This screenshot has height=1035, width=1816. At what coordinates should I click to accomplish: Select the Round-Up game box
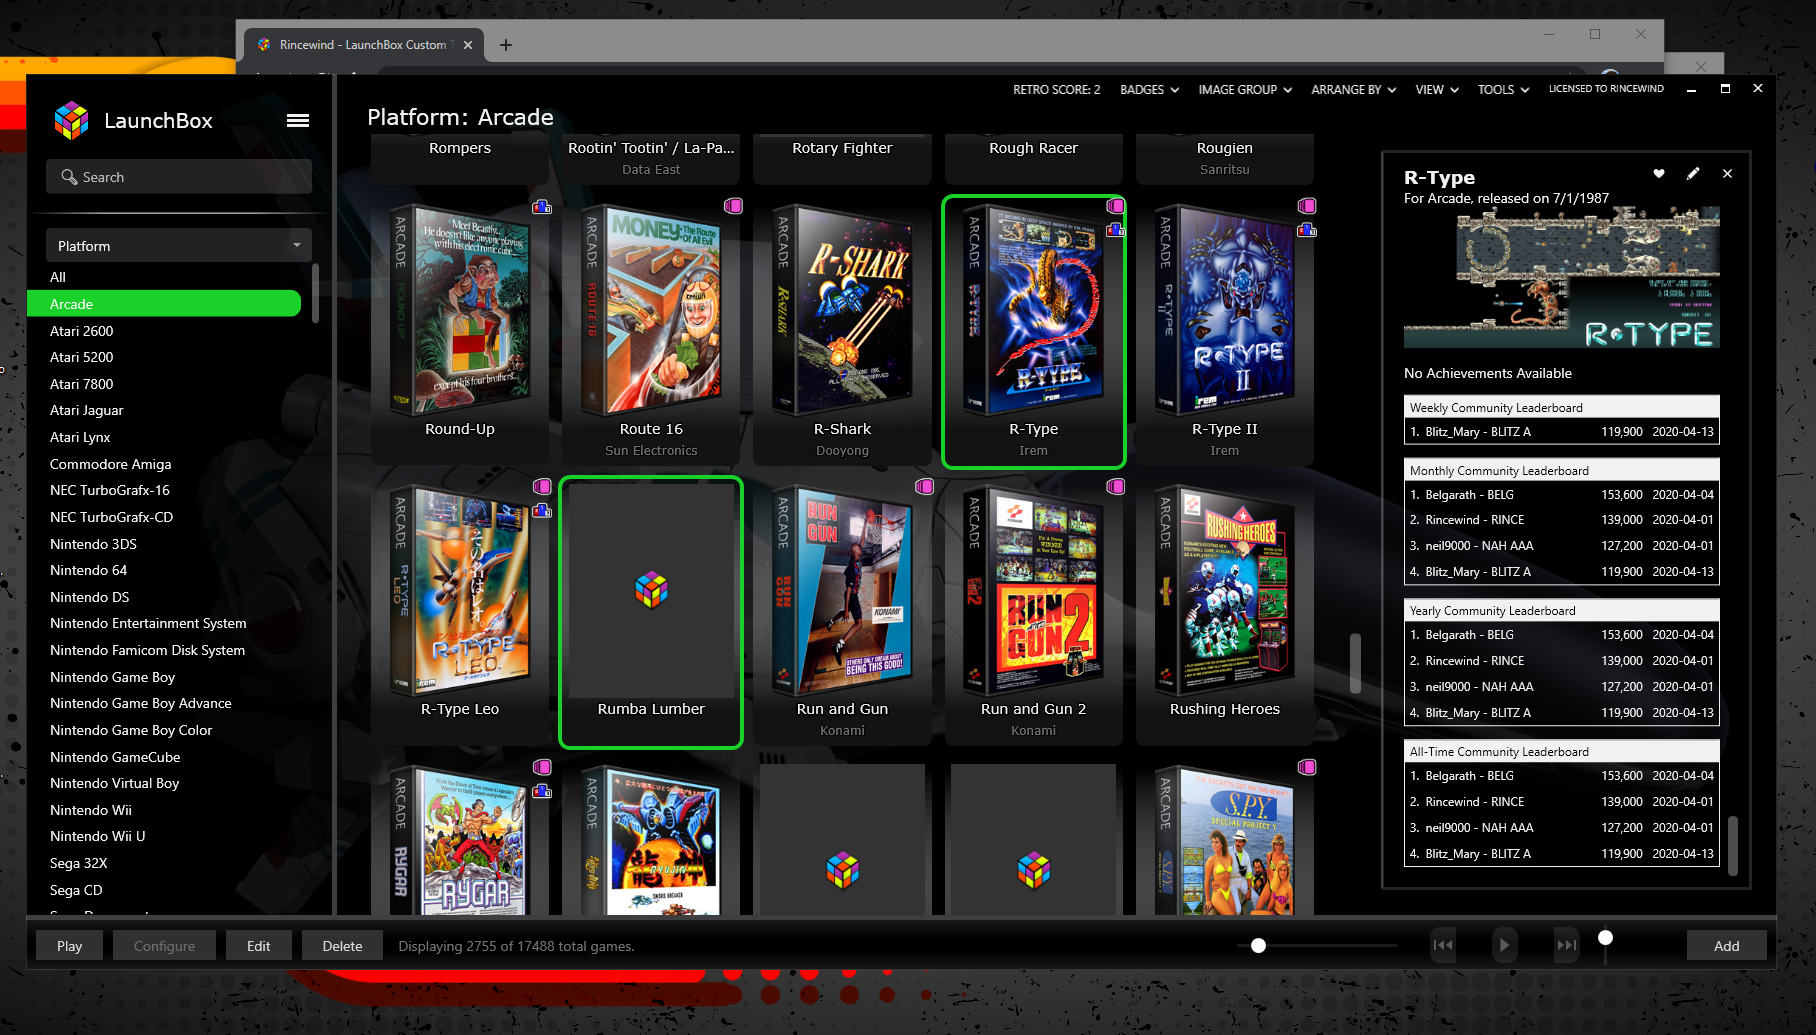coord(460,332)
